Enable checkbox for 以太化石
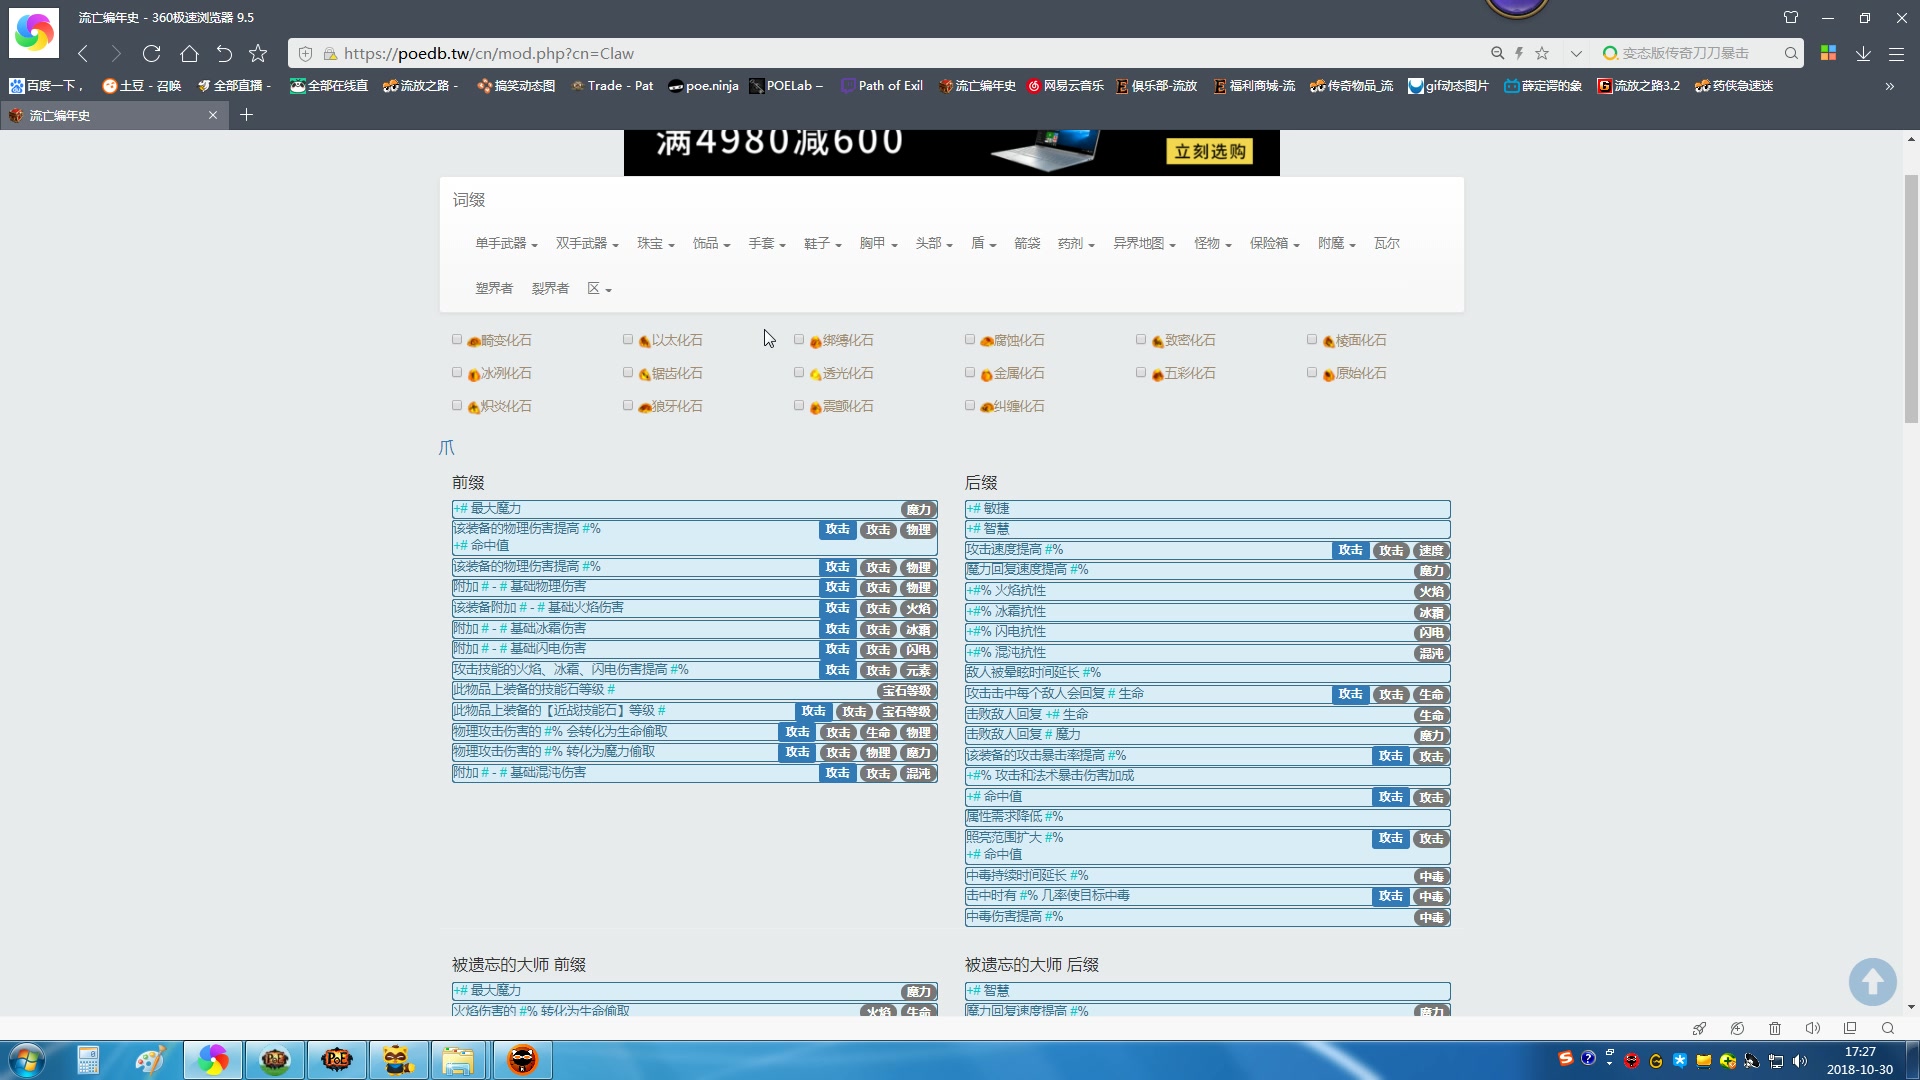 click(626, 338)
